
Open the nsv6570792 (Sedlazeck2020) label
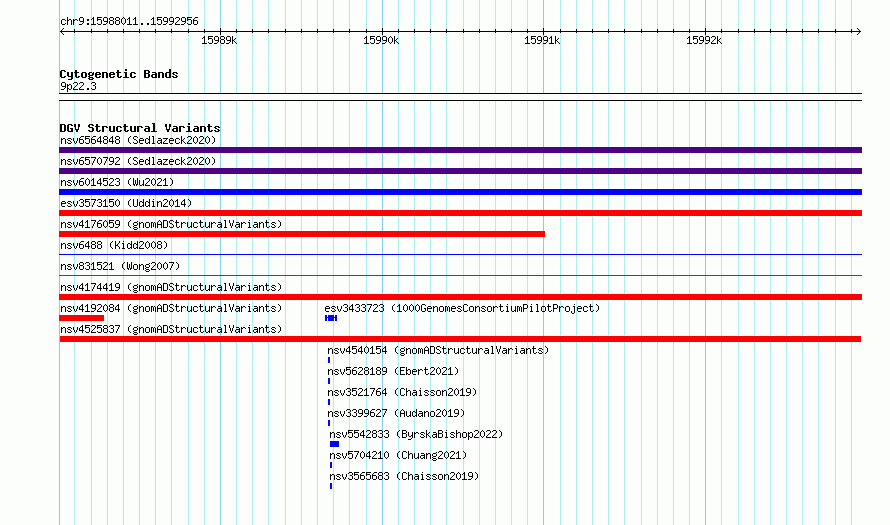coord(138,161)
